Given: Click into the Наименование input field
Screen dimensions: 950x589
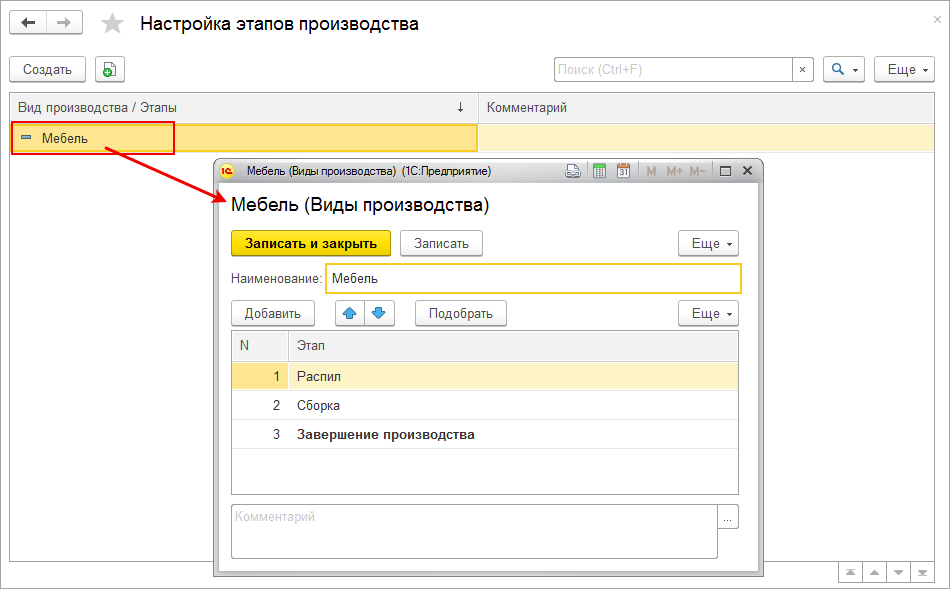Looking at the screenshot, I should pos(533,278).
